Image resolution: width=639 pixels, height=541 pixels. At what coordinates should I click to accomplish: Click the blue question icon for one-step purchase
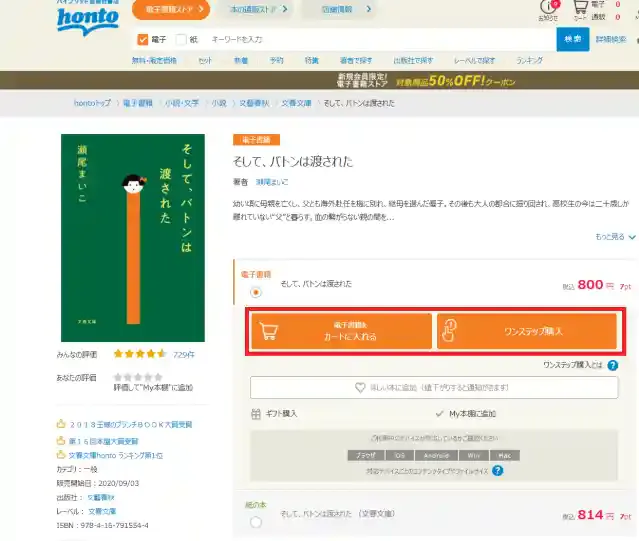coord(613,365)
